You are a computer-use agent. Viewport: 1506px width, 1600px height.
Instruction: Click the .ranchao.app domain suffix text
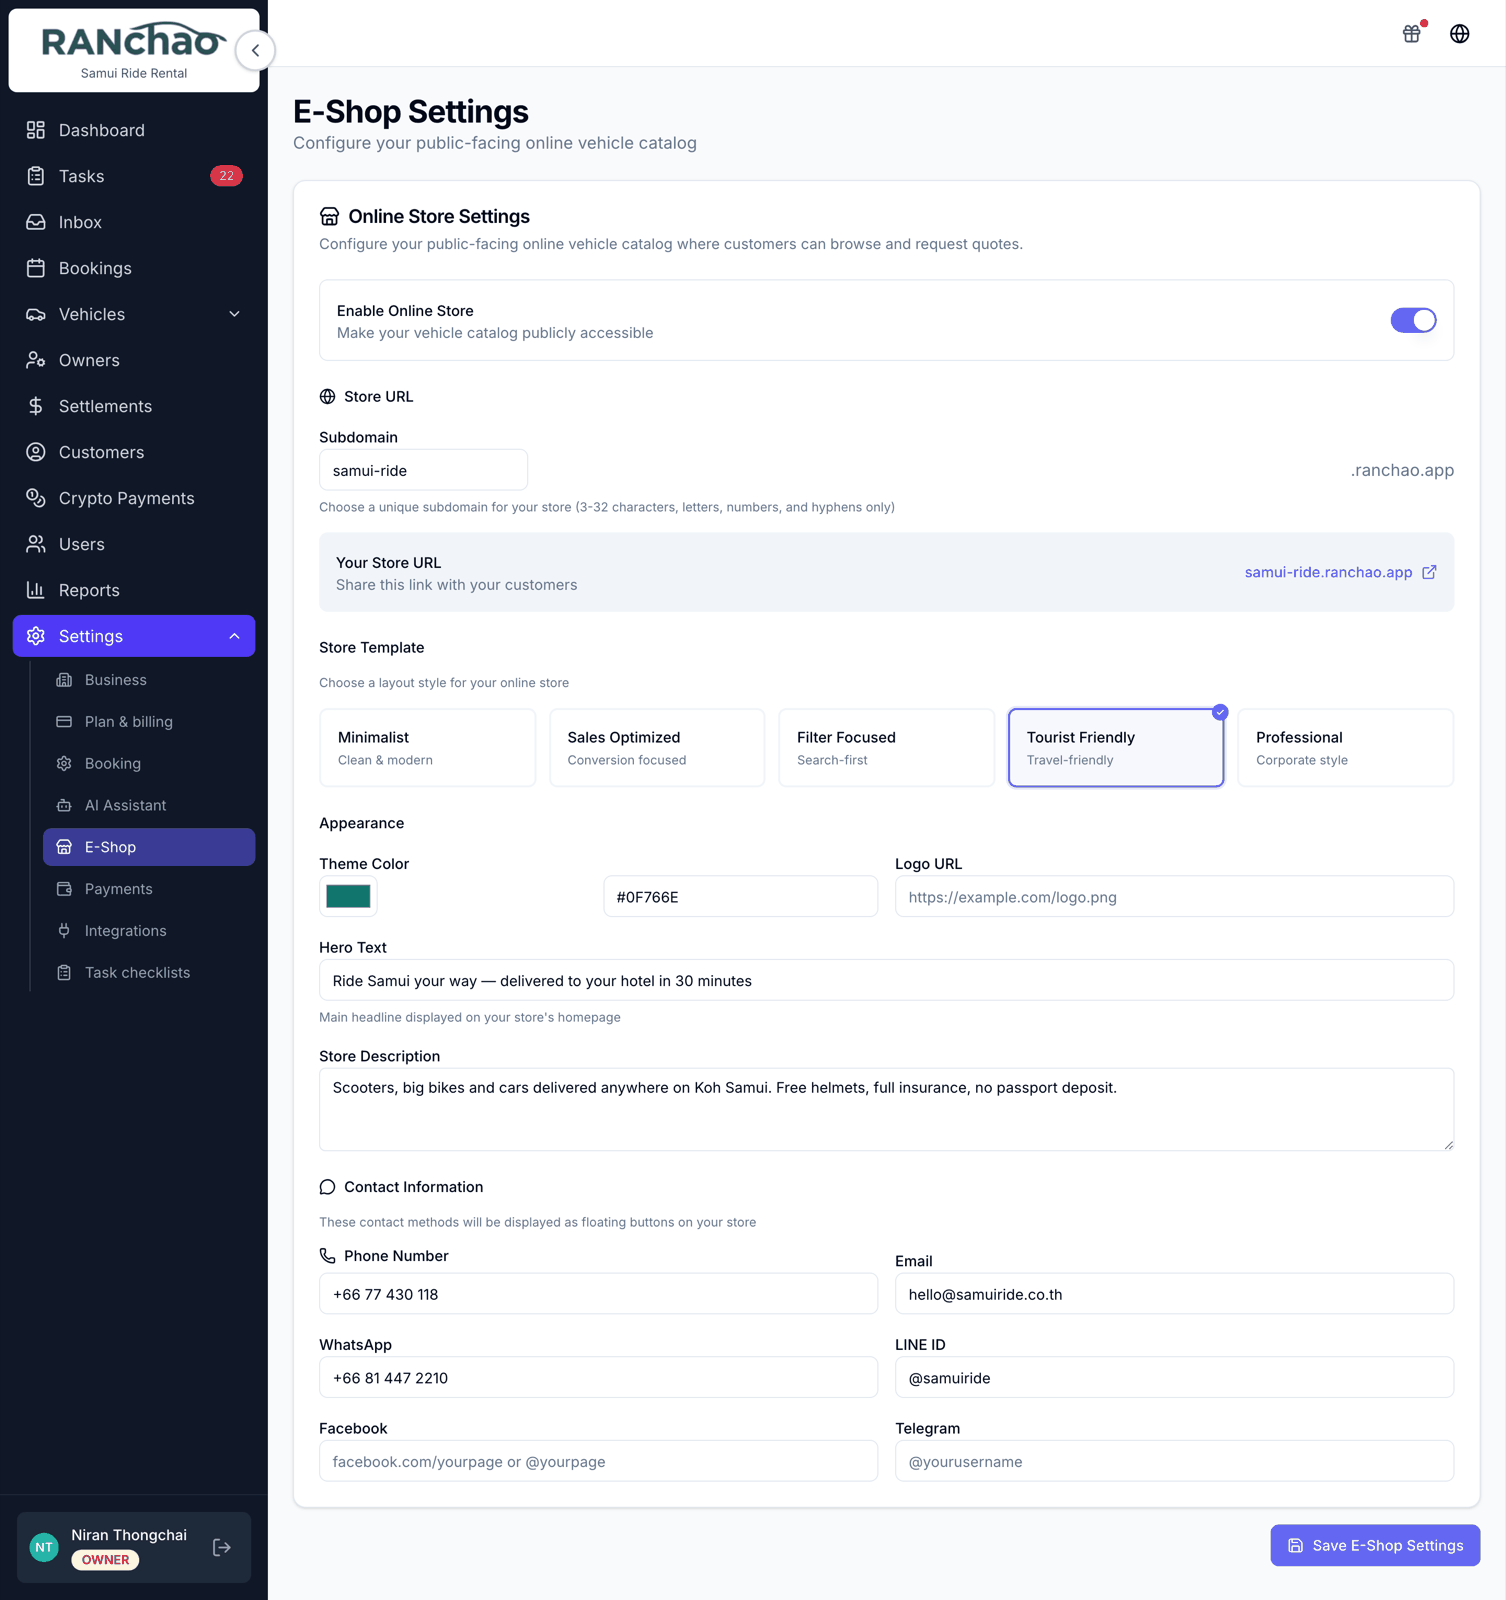(1402, 470)
